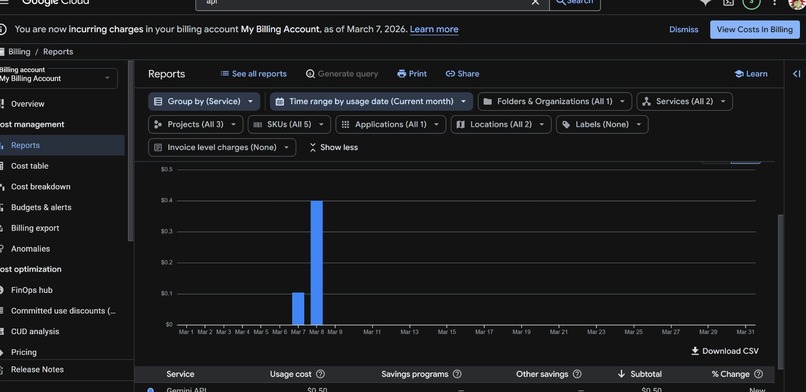The width and height of the screenshot is (806, 392).
Task: Click the search bar input
Action: [365, 3]
